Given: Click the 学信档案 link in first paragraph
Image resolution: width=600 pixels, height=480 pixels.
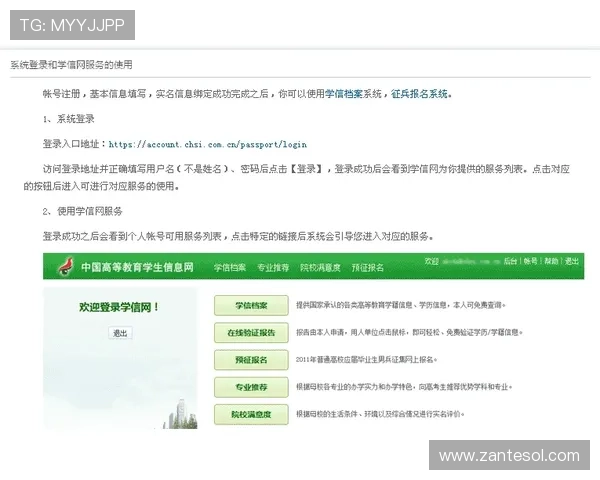Looking at the screenshot, I should coord(344,94).
